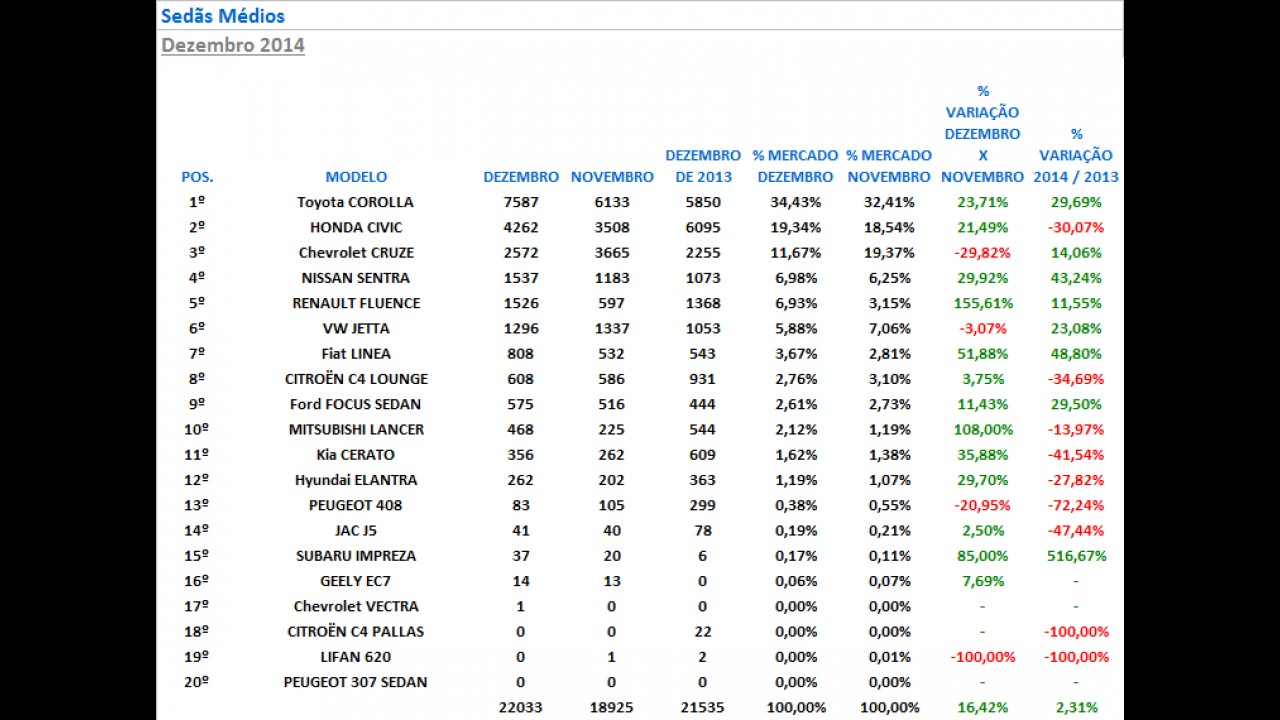Select the 'Fiat LINEA' model cell
This screenshot has width=1280, height=720.
coord(356,354)
